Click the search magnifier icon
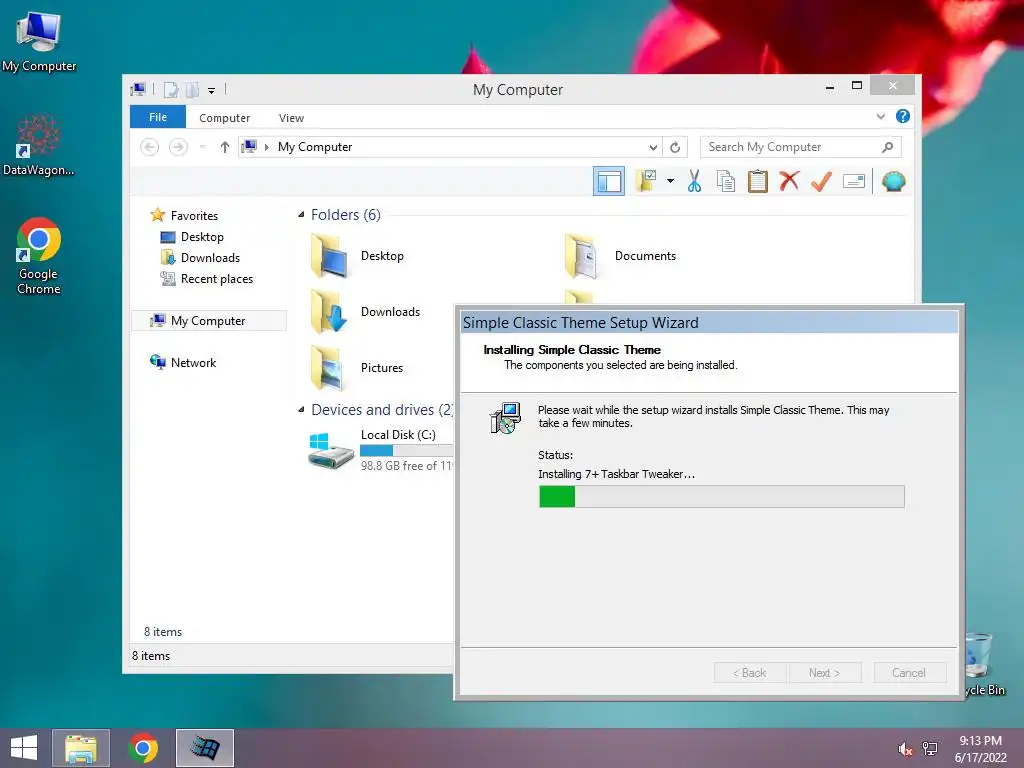 pos(887,147)
